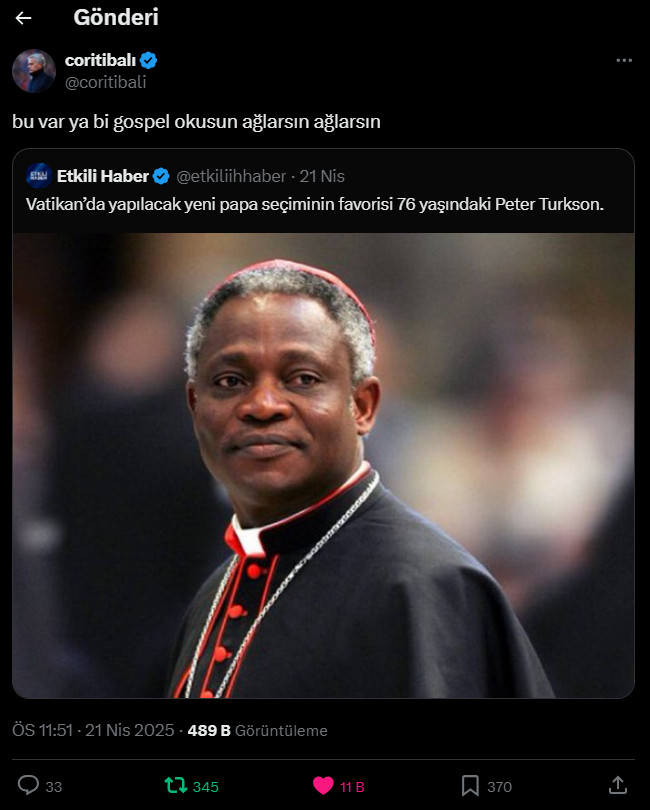The width and height of the screenshot is (650, 810).
Task: Click coritibalı's blue verified badge
Action: 148,60
